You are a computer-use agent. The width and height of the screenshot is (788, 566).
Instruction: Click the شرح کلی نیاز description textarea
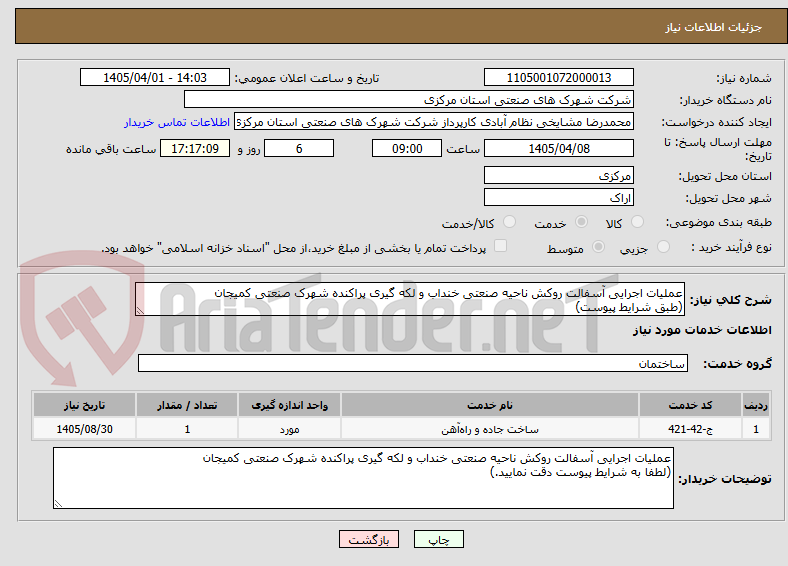(x=410, y=299)
